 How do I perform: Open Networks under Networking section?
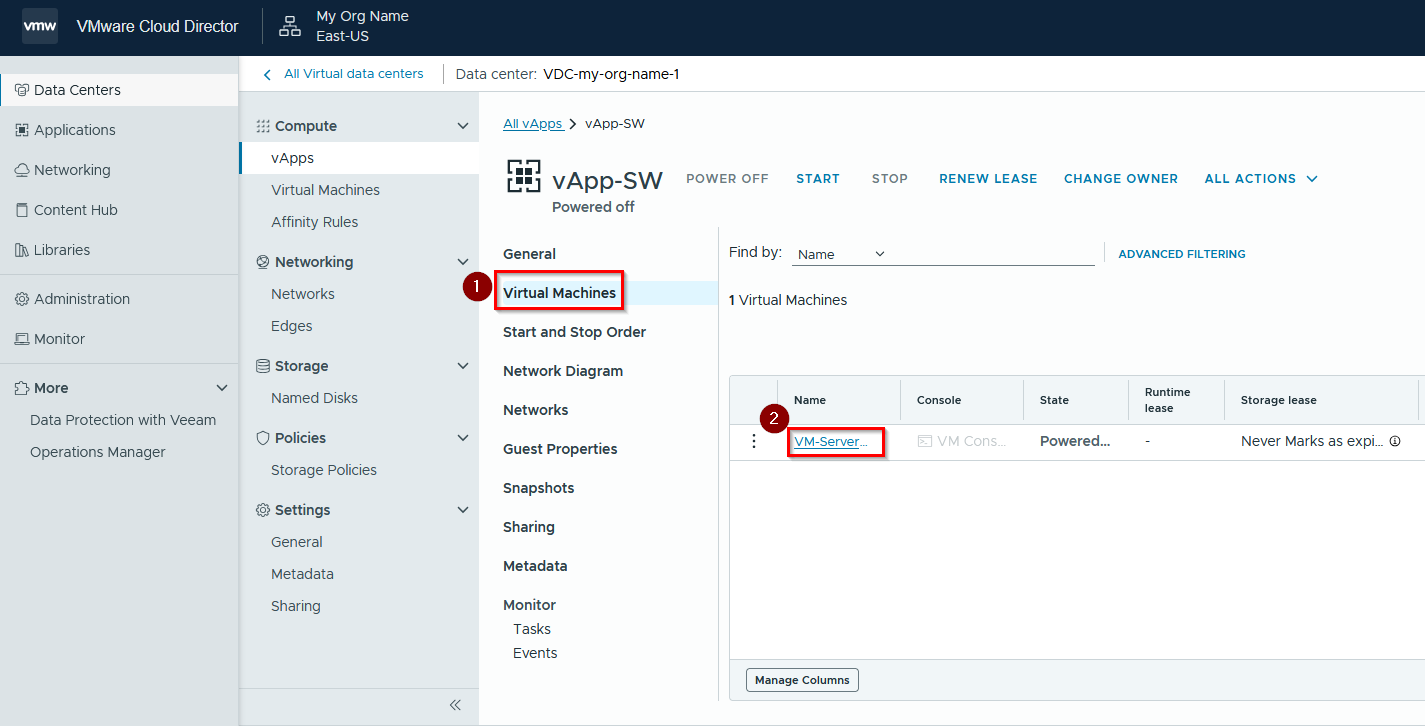[x=302, y=294]
